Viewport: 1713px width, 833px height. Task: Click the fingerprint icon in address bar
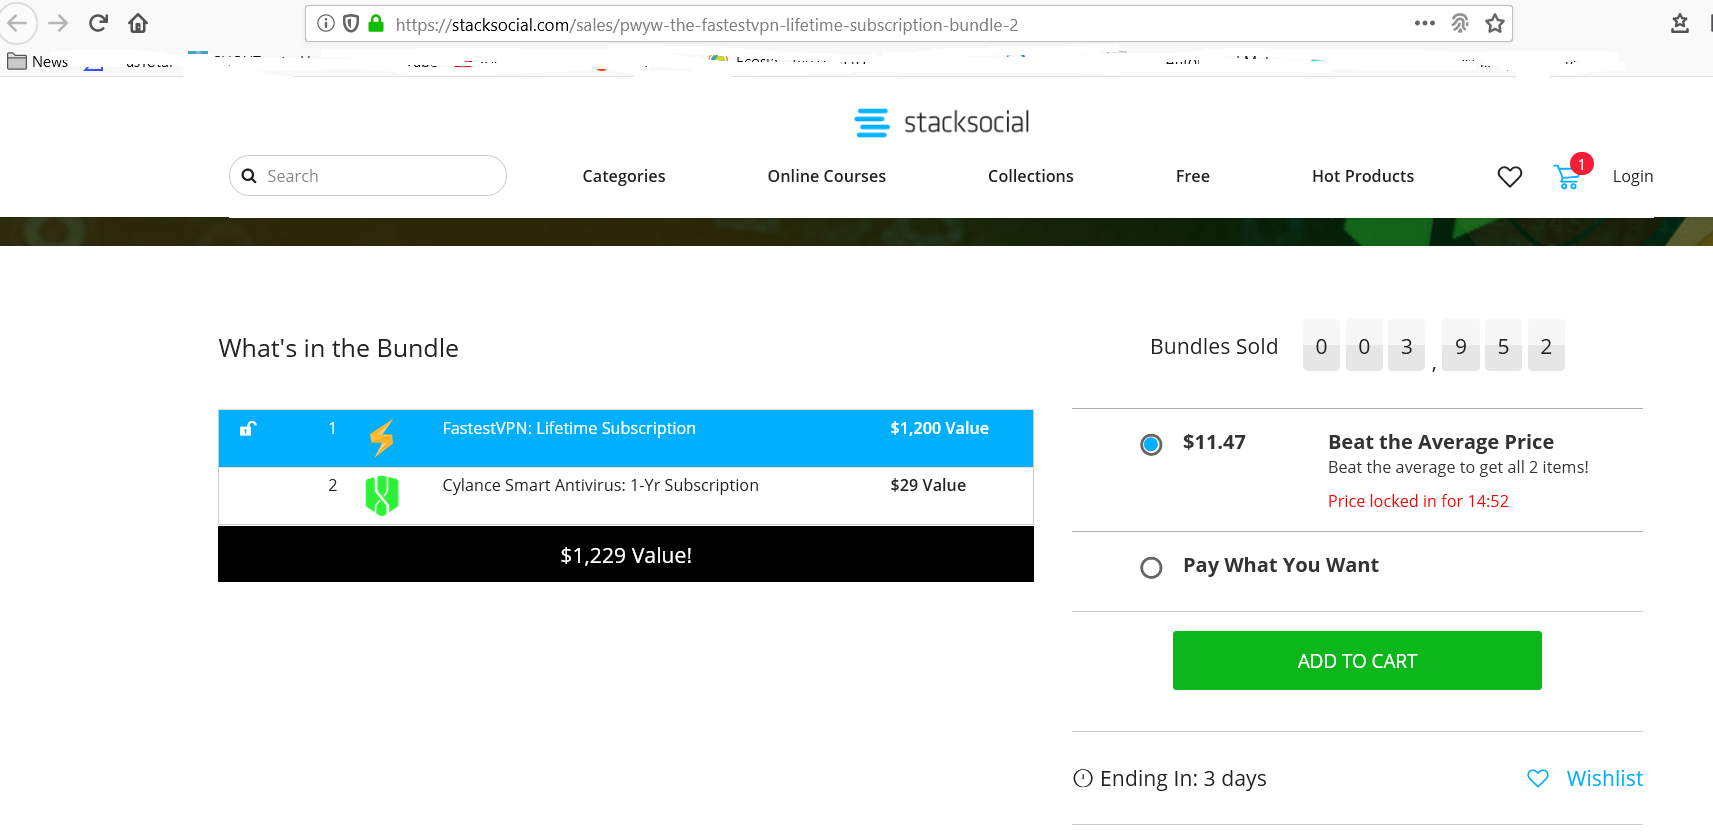pos(1460,23)
